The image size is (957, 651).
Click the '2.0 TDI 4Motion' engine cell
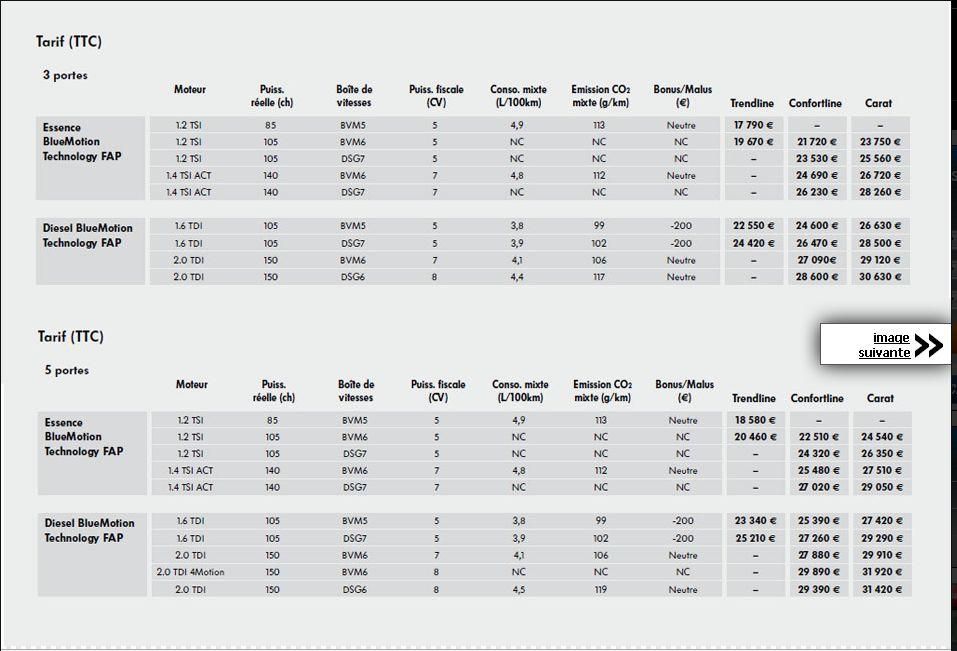coord(190,572)
